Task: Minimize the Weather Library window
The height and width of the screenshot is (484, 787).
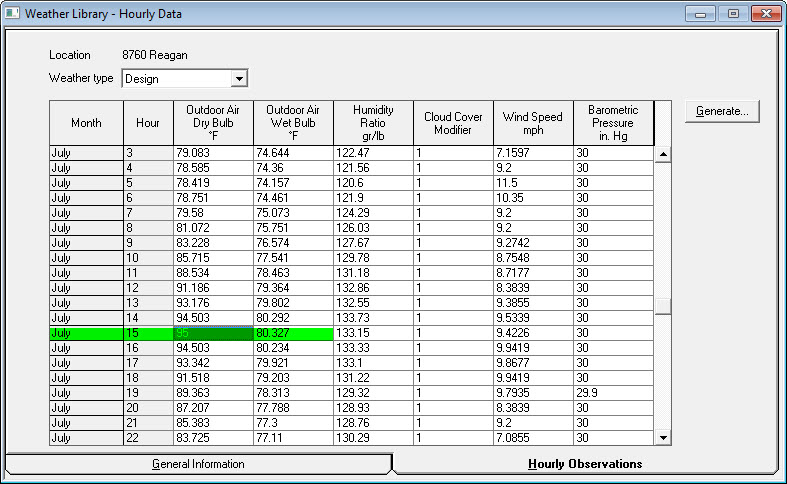Action: 701,14
